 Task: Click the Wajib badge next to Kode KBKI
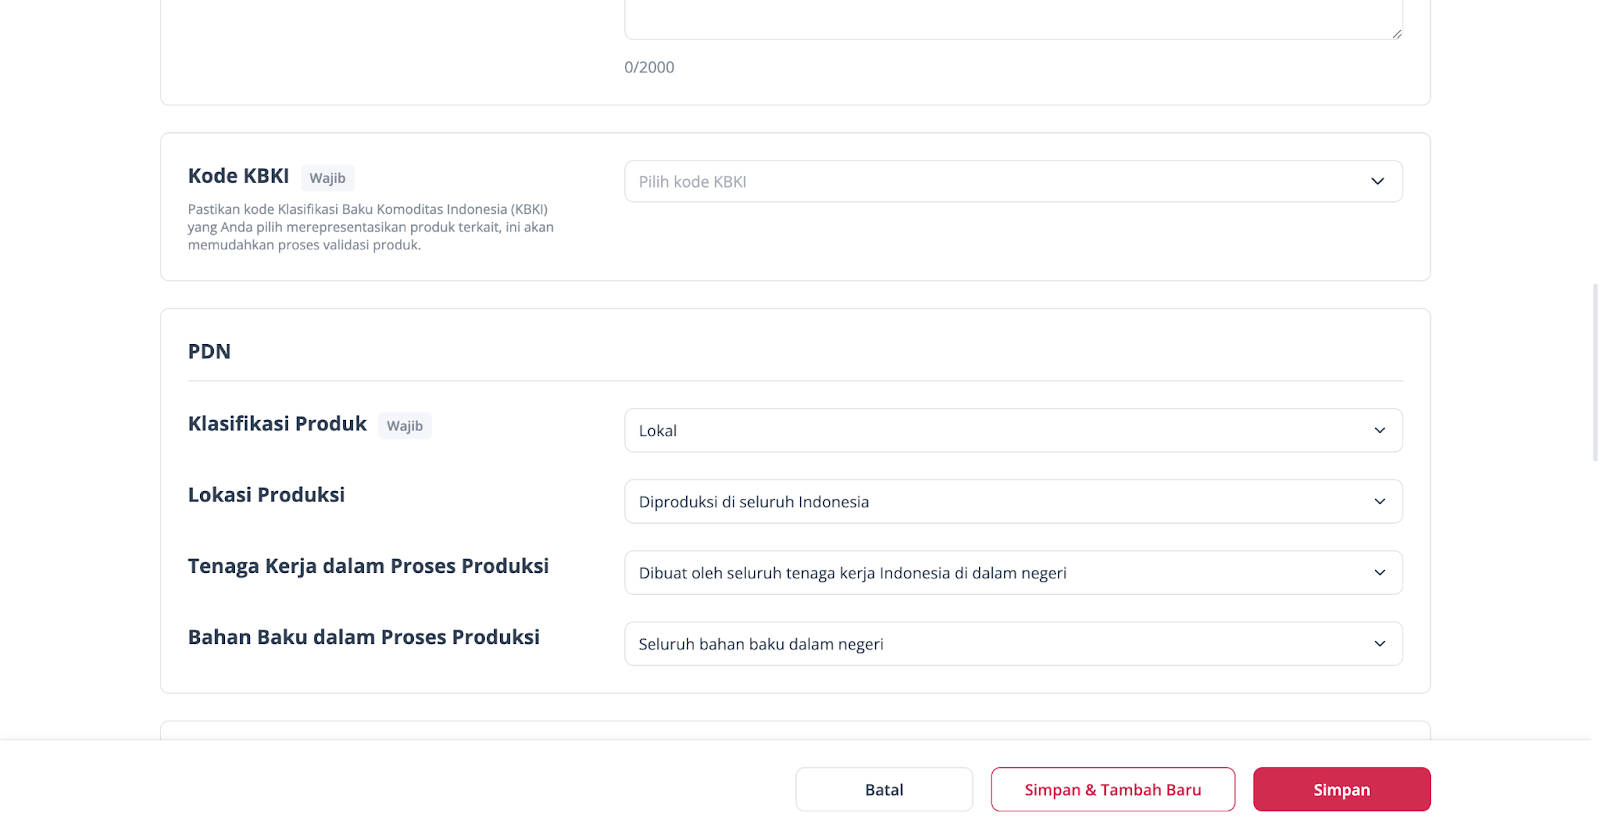tap(327, 178)
